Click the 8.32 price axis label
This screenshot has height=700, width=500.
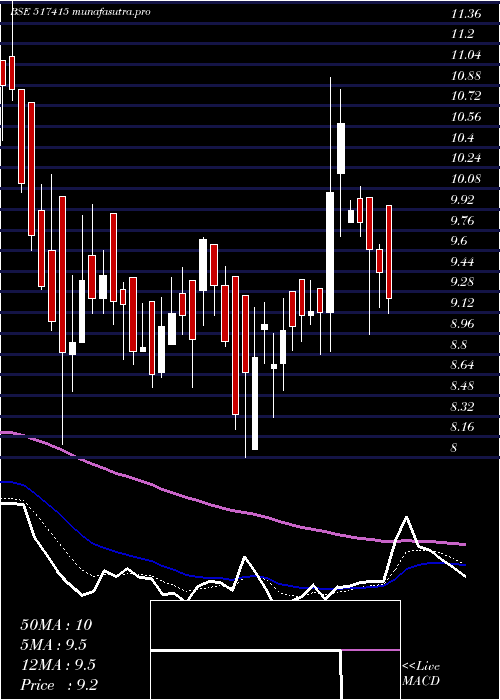tap(462, 407)
